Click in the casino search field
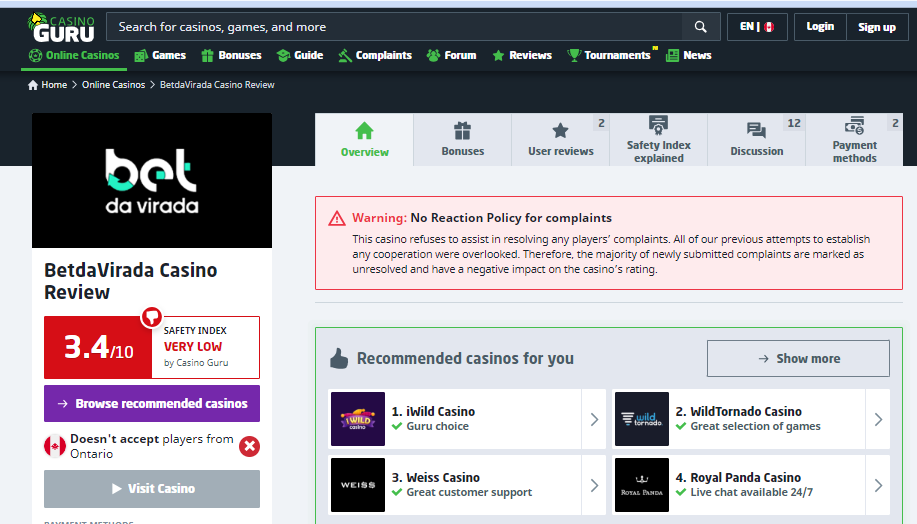Screen dimensions: 917x524 pyautogui.click(x=395, y=27)
